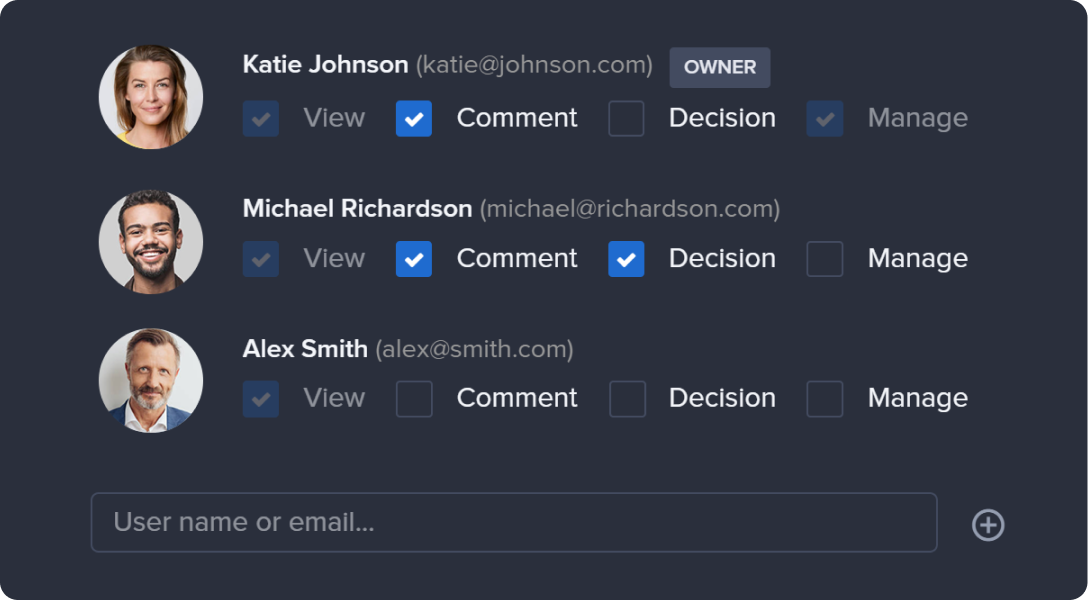Uncheck Comment permission for Michael Richardson
The width and height of the screenshot is (1088, 600).
414,259
